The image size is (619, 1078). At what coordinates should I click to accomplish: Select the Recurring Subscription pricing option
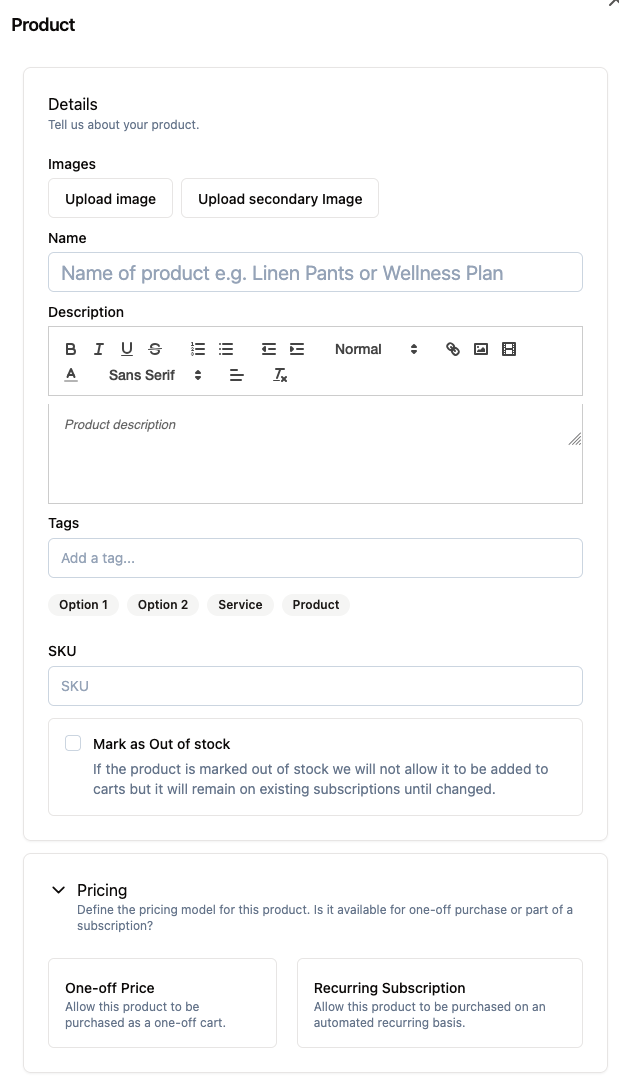(440, 1002)
